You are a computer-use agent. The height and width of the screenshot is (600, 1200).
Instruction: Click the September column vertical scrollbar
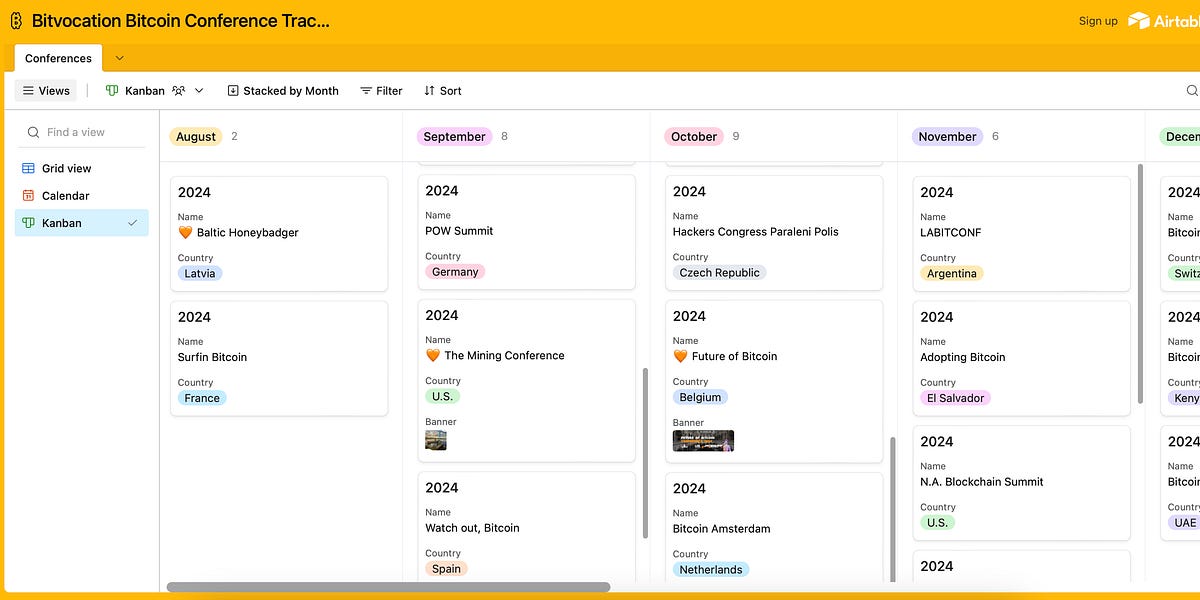pyautogui.click(x=645, y=453)
